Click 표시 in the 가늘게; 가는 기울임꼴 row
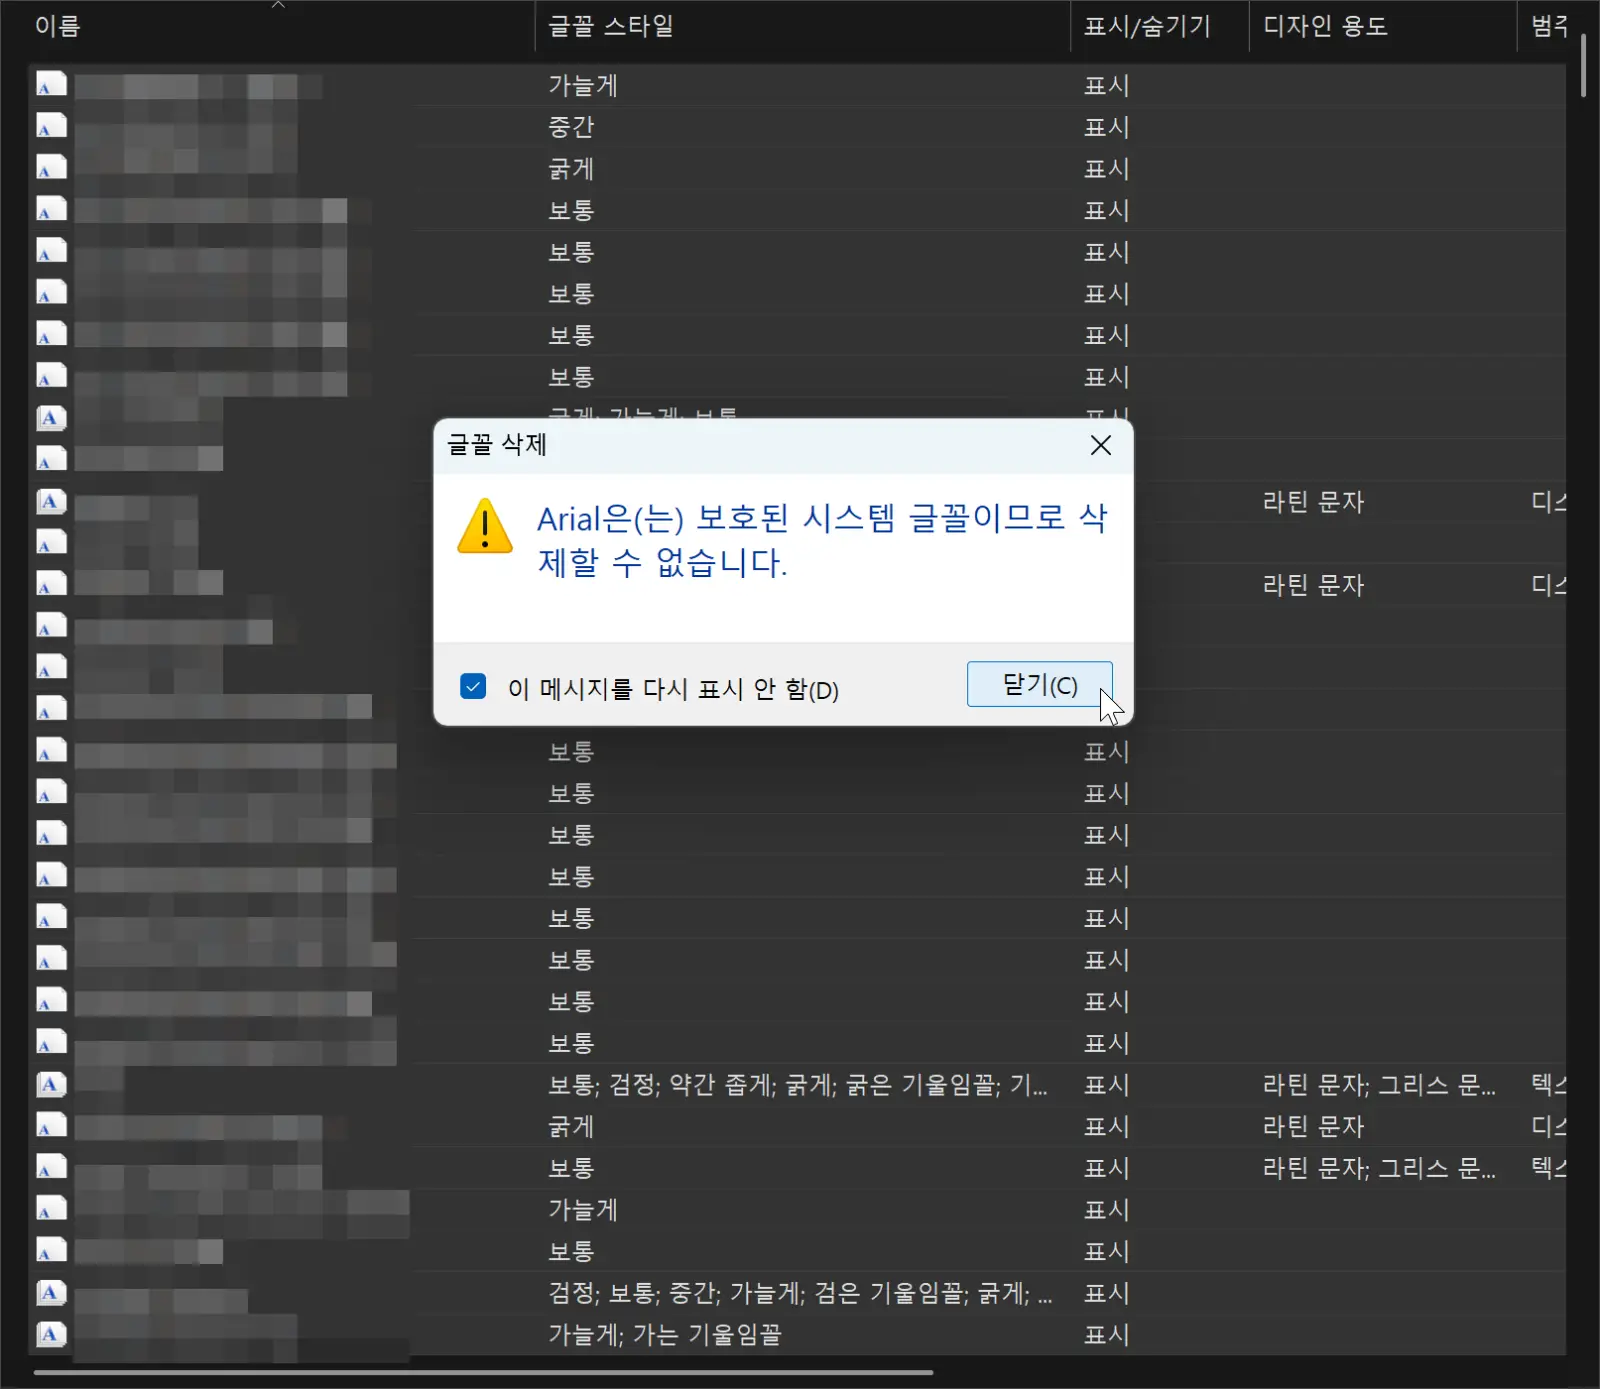1600x1389 pixels. pyautogui.click(x=1107, y=1335)
